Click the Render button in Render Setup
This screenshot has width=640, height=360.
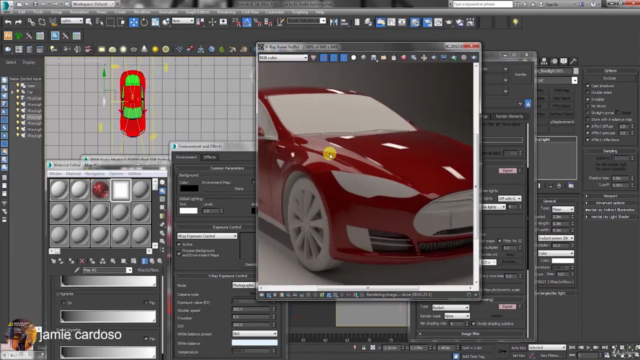point(520,74)
